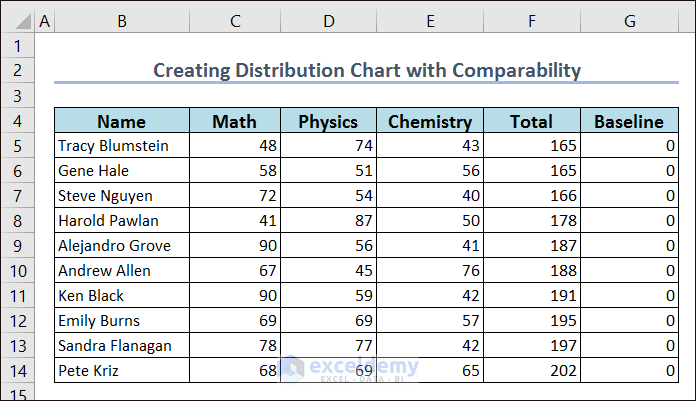Click the Baseline header cell
The height and width of the screenshot is (401, 696).
point(628,122)
